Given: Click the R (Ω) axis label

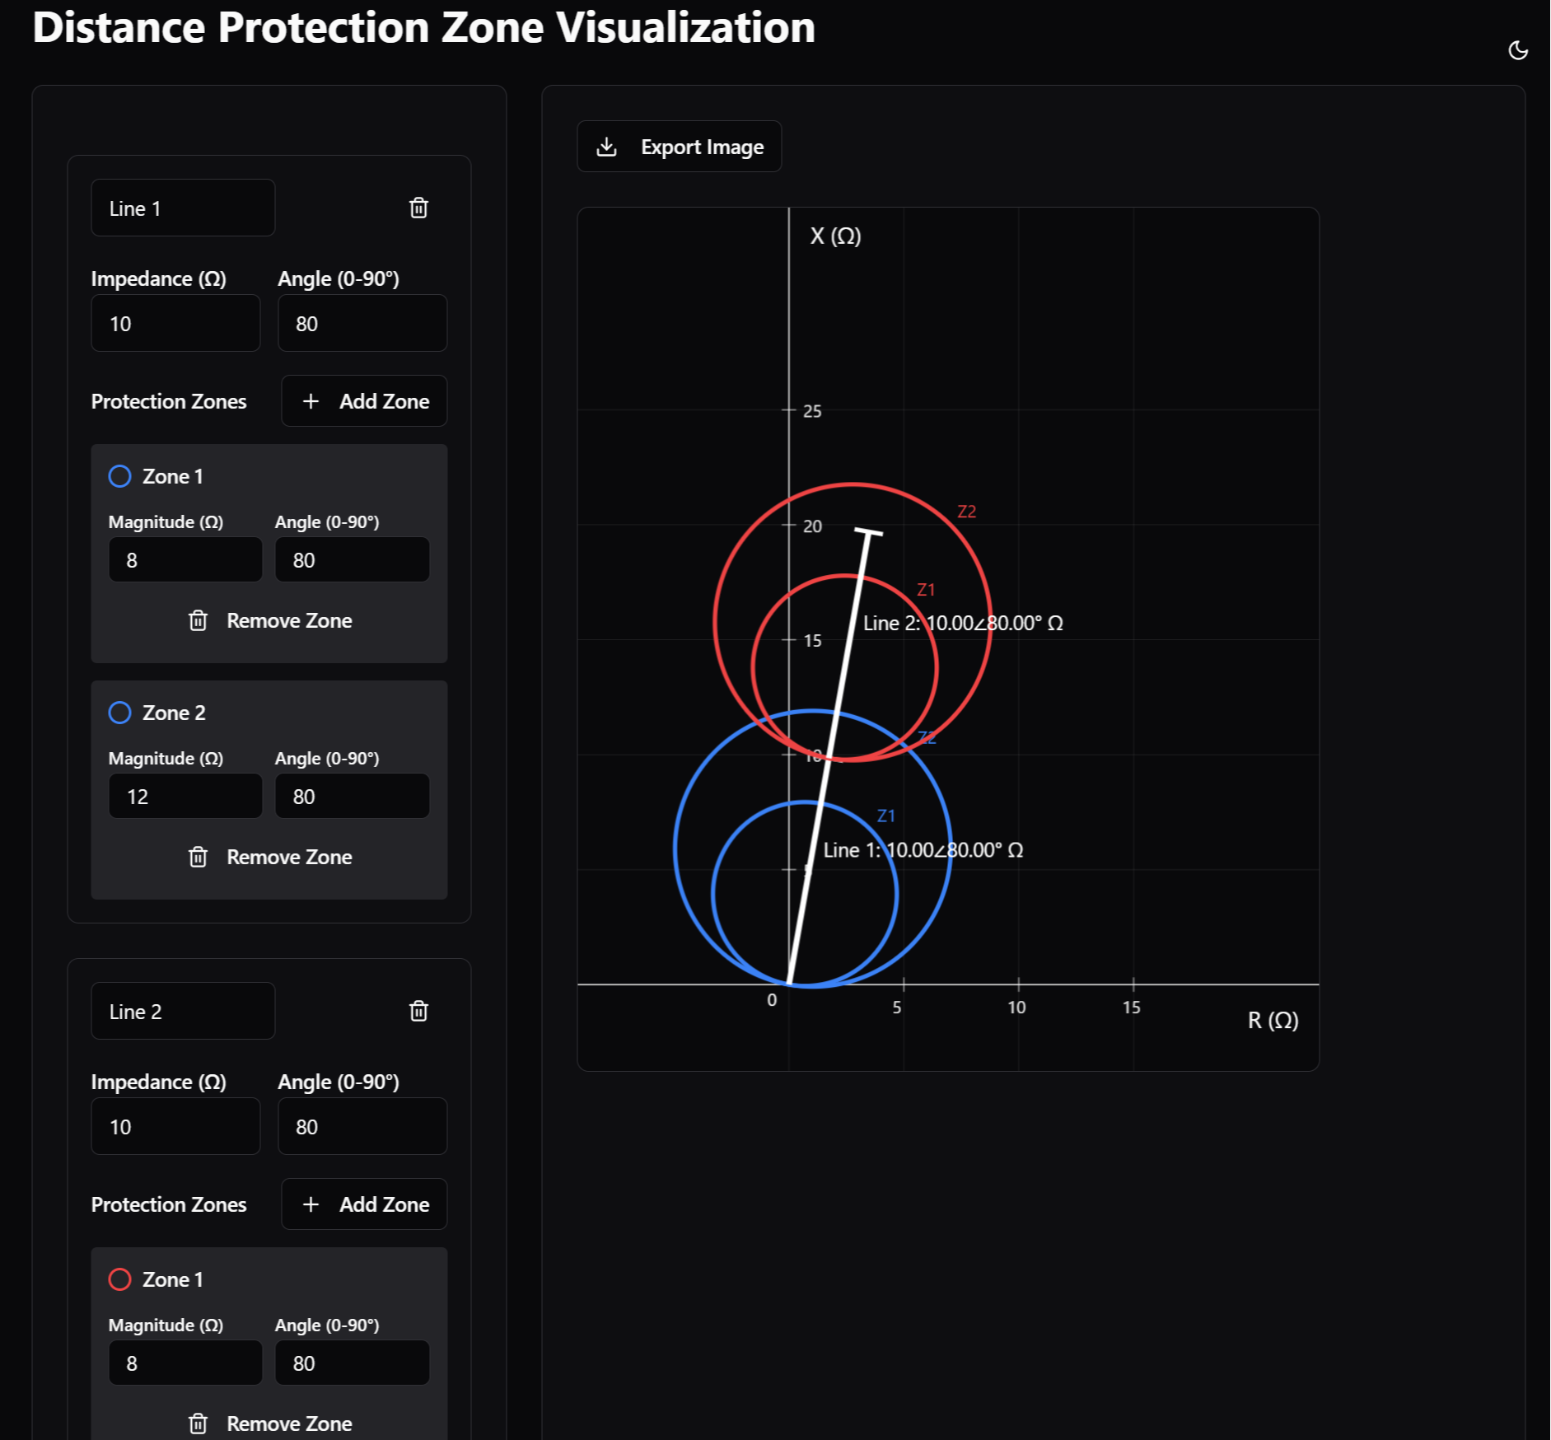Looking at the screenshot, I should 1273,1020.
